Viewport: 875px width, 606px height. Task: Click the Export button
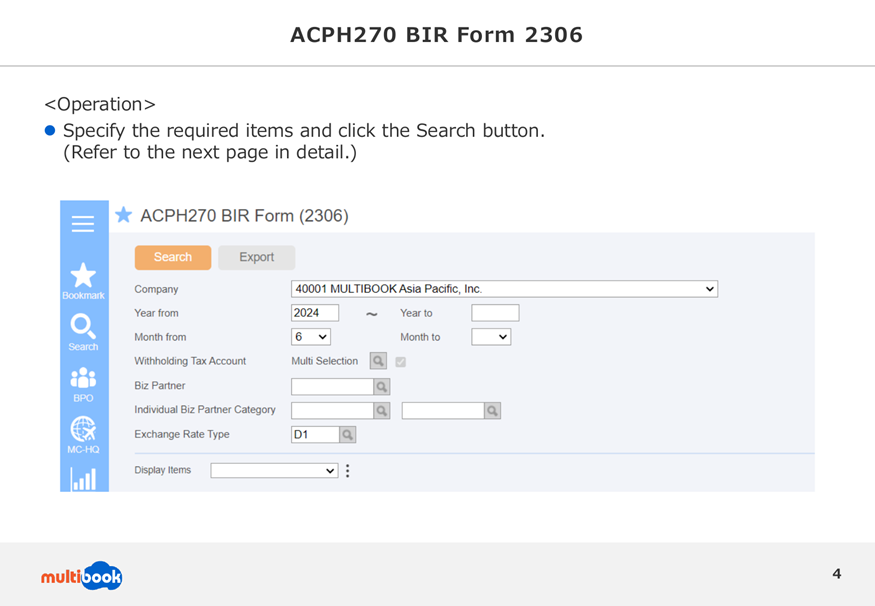257,257
